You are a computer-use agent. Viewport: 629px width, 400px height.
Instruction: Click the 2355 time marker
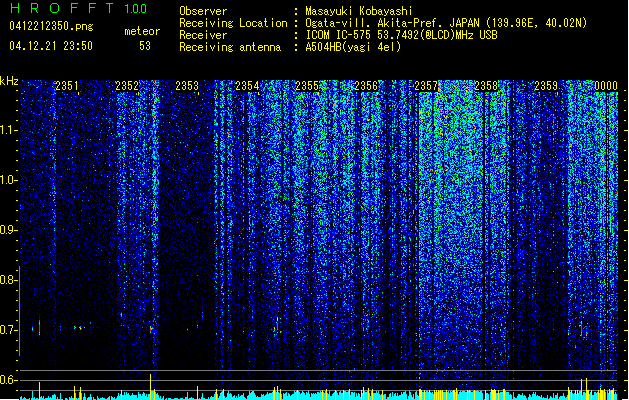tap(307, 86)
